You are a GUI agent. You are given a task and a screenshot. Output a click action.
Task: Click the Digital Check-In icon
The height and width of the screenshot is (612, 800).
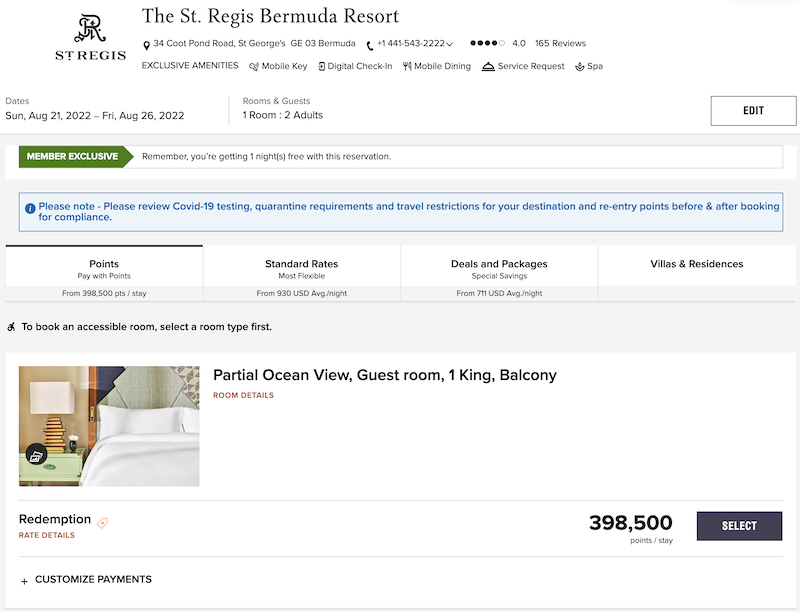pyautogui.click(x=321, y=66)
